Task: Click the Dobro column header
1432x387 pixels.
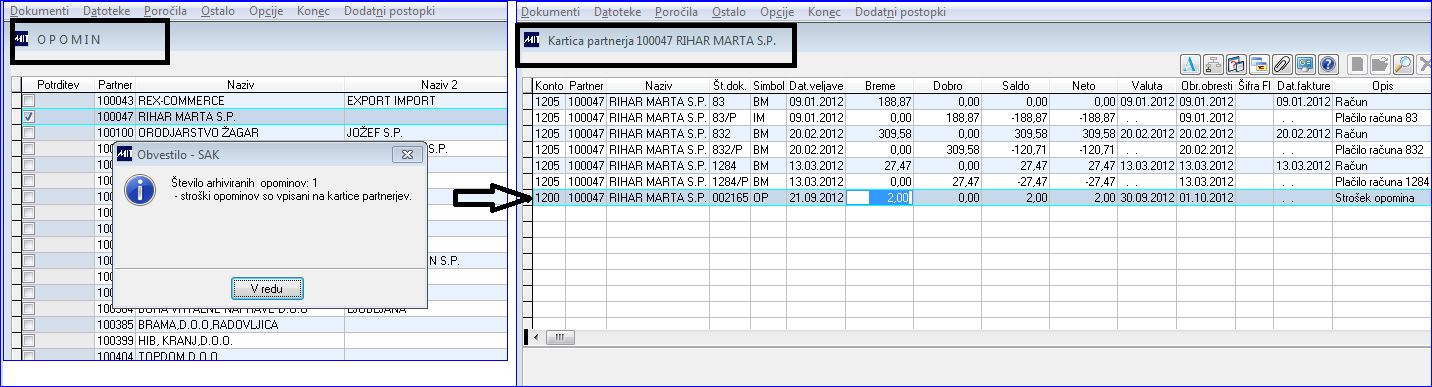Action: (947, 85)
